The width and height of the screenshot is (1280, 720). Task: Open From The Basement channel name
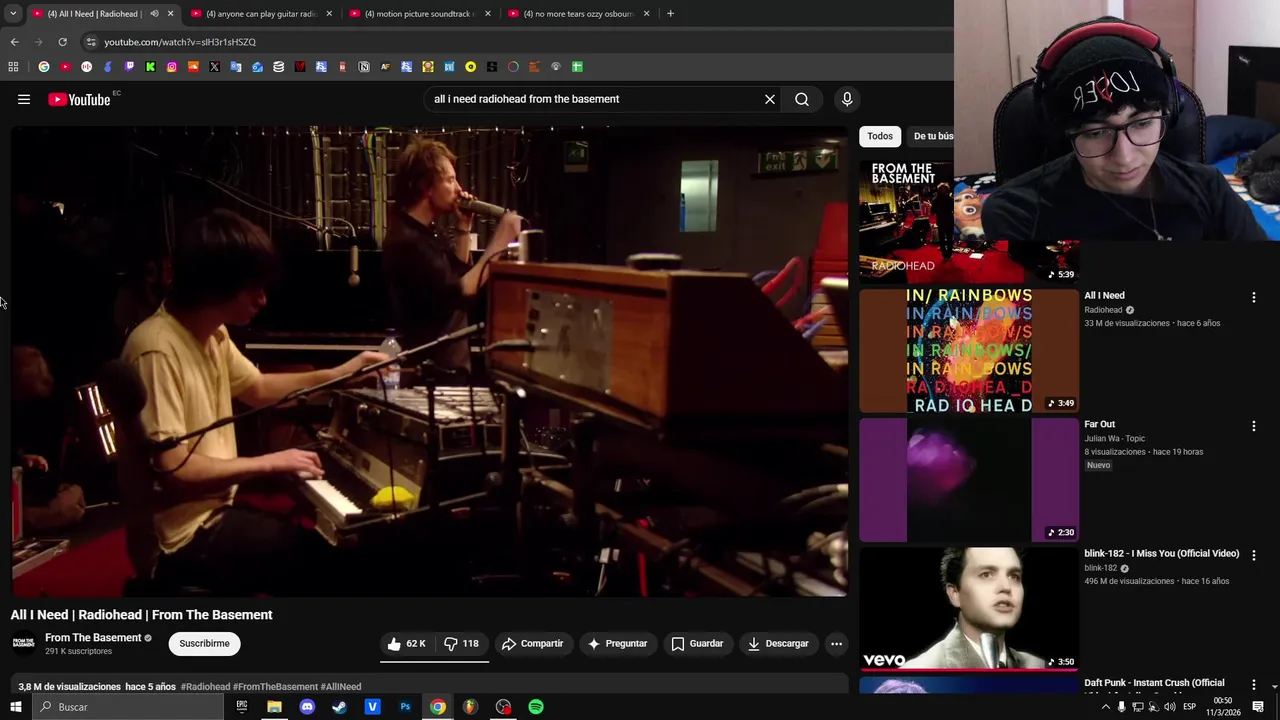[x=93, y=638]
